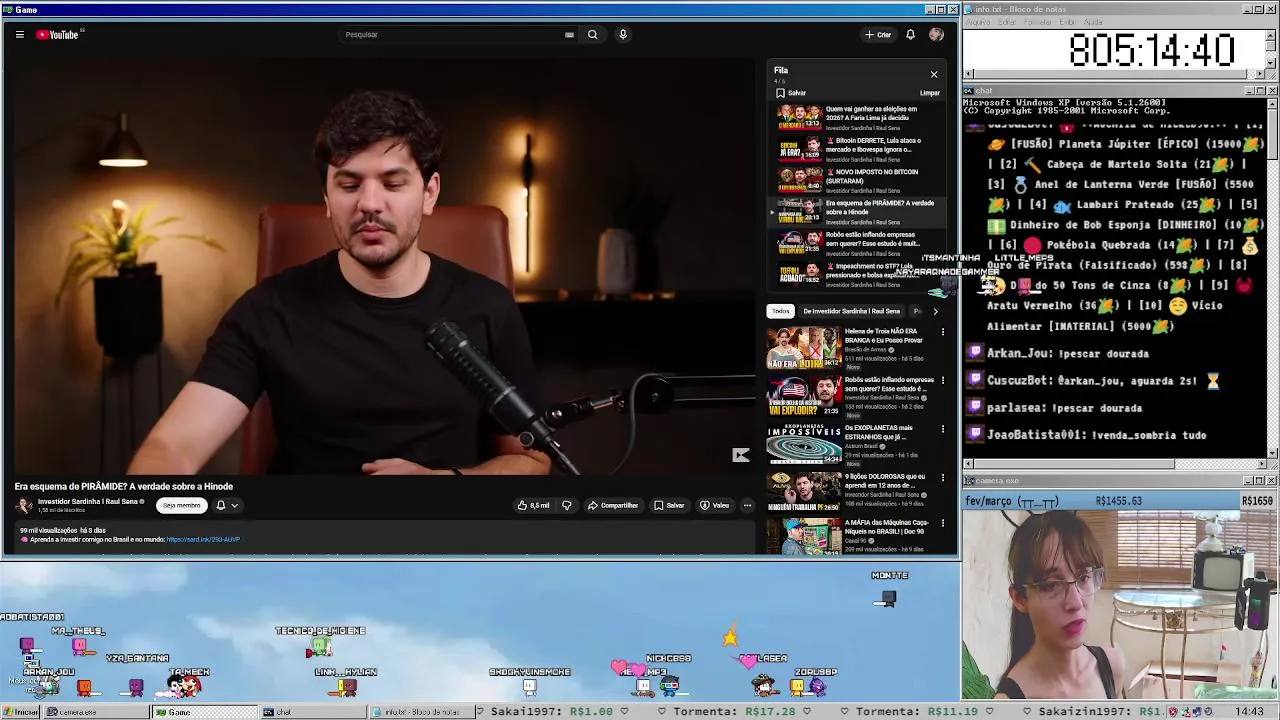
Task: Open subscription notification bell dropdown
Action: pos(227,505)
